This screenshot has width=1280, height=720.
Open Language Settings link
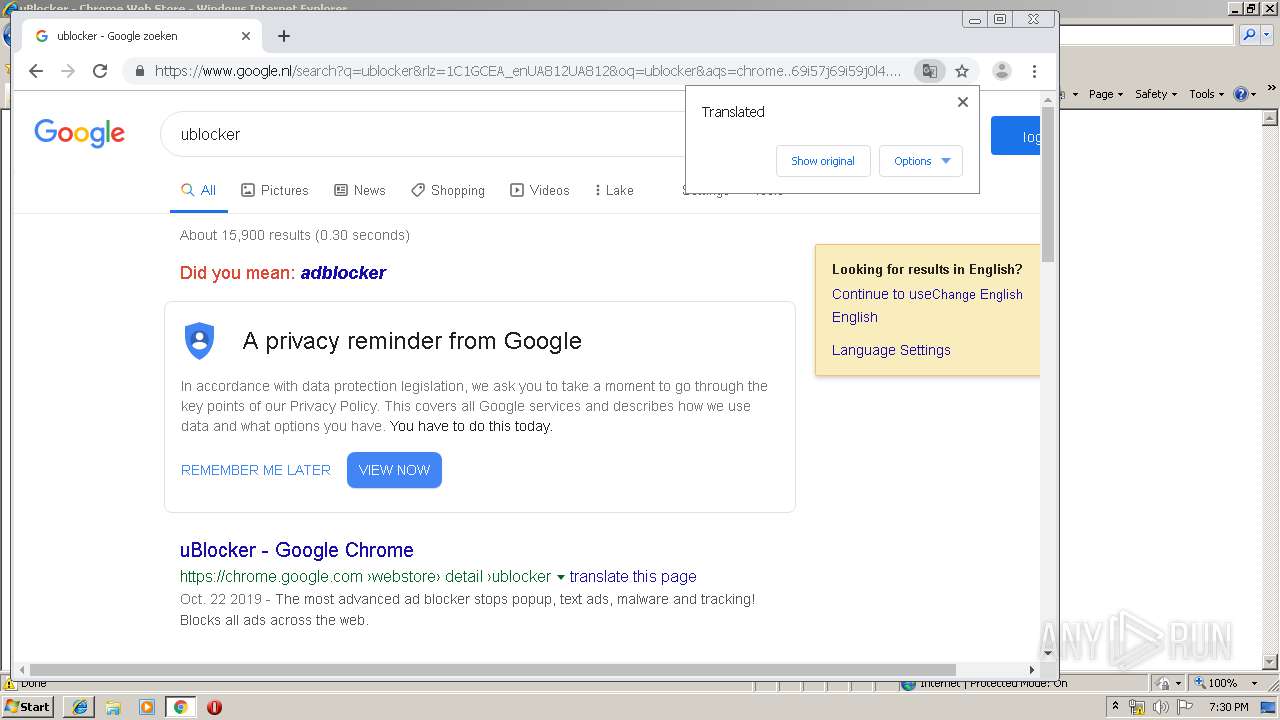pos(891,350)
